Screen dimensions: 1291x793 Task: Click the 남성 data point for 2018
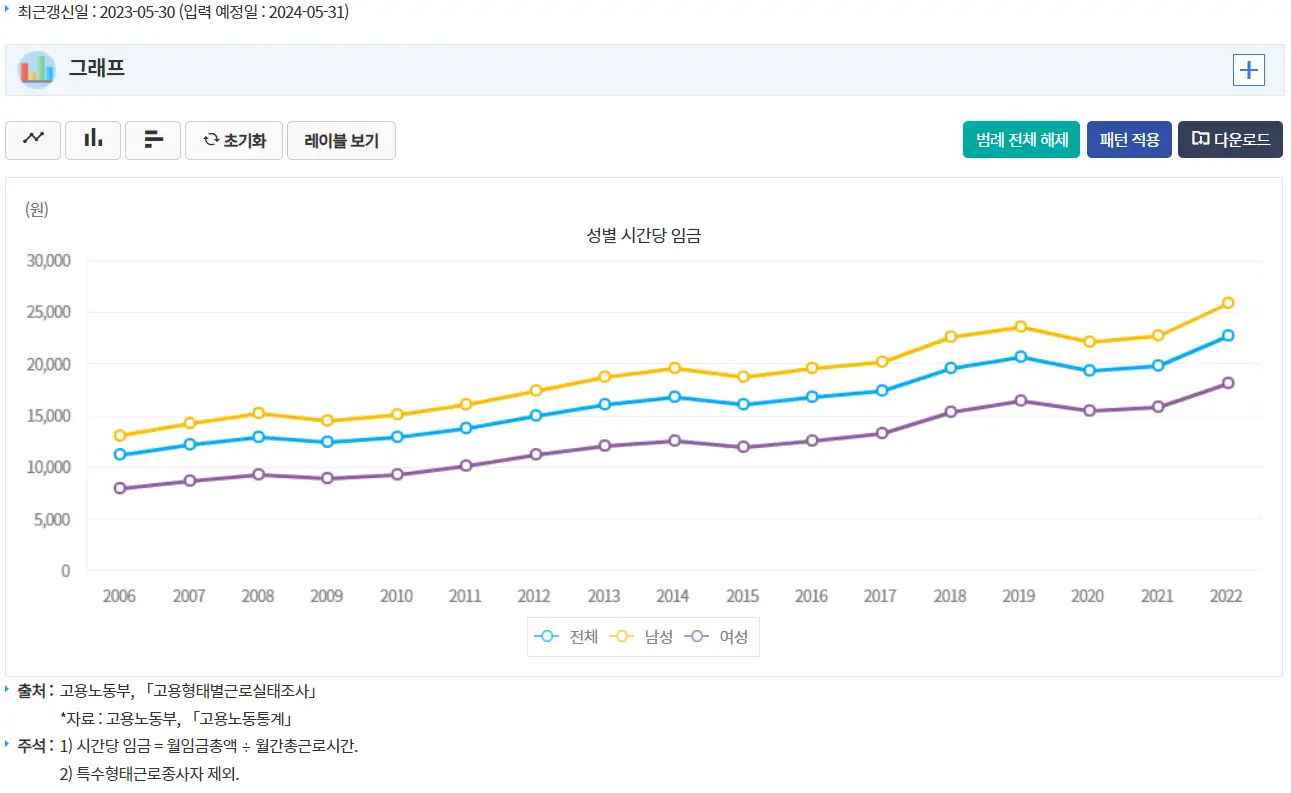tap(950, 337)
